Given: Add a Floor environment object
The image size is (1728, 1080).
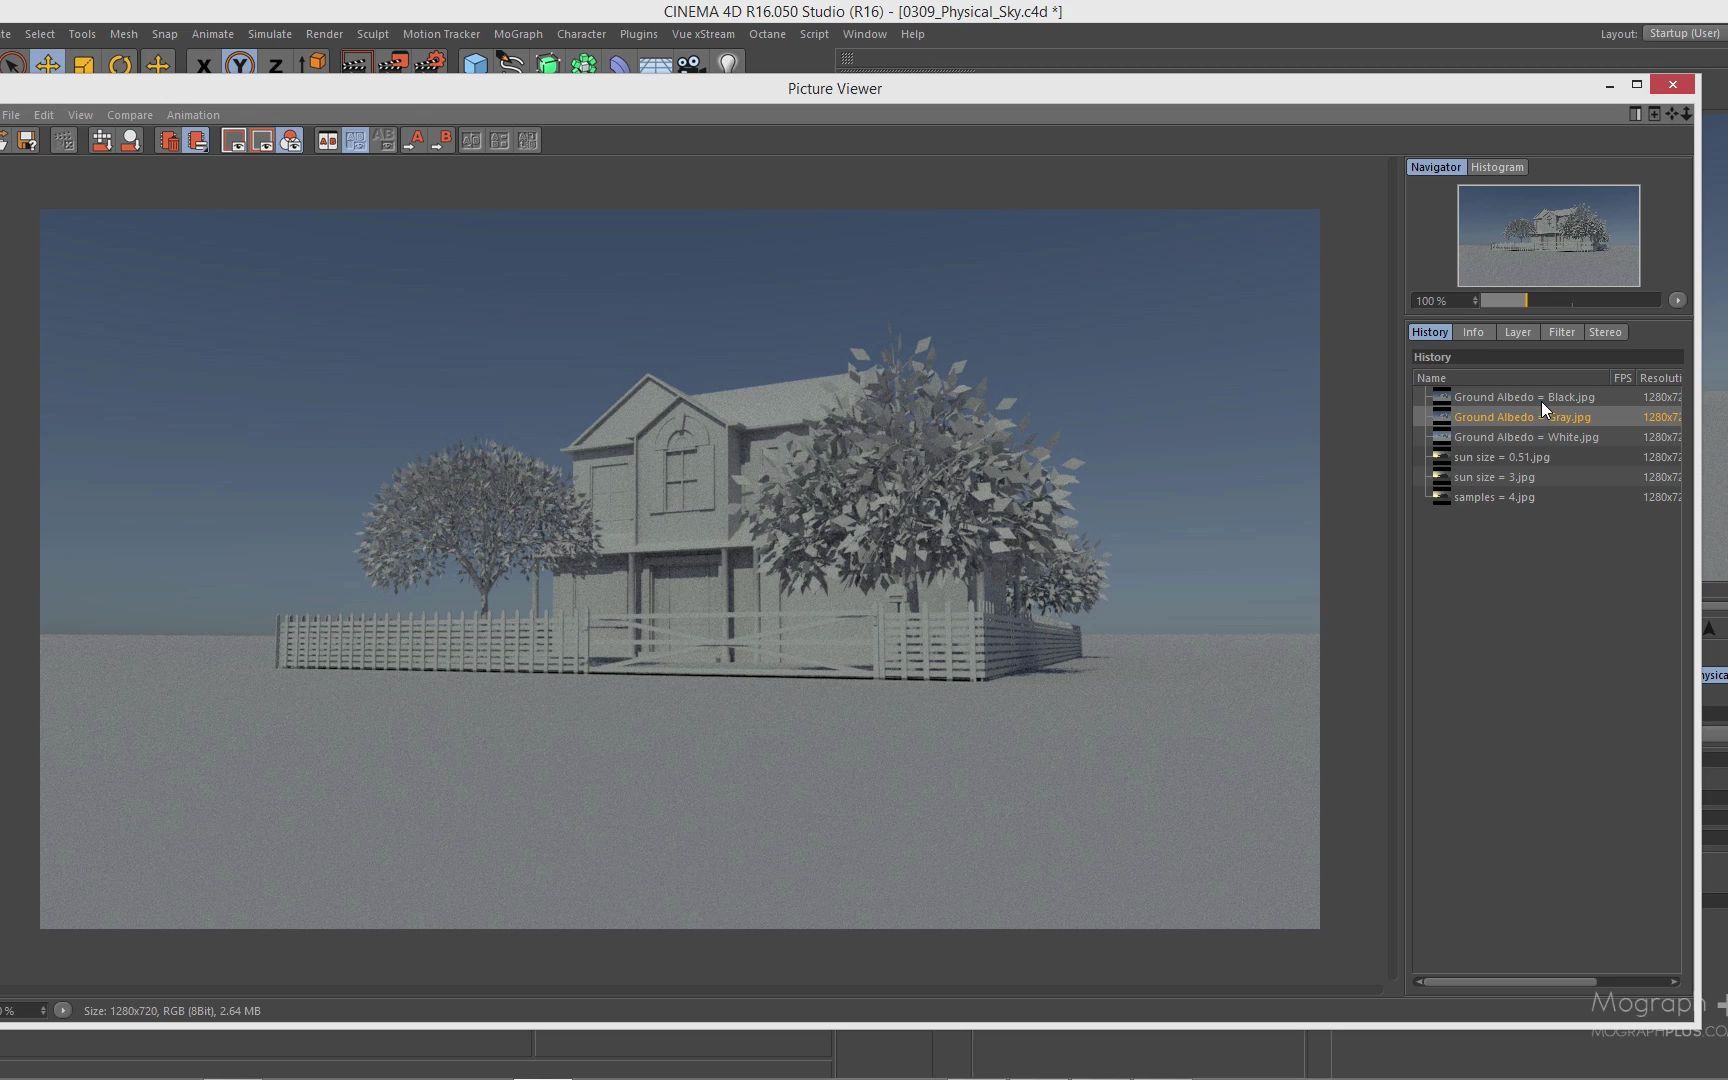Looking at the screenshot, I should pos(656,64).
